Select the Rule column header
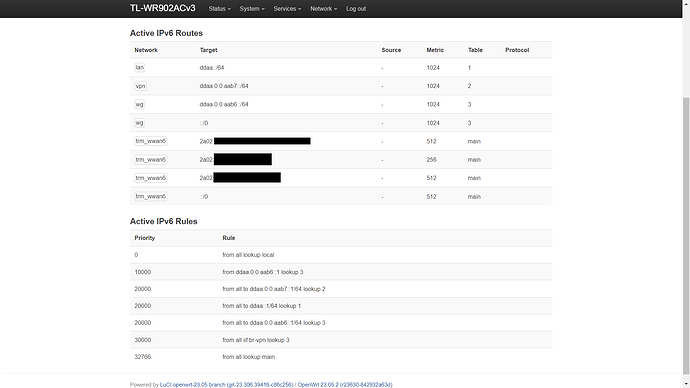The image size is (690, 388). tap(229, 238)
